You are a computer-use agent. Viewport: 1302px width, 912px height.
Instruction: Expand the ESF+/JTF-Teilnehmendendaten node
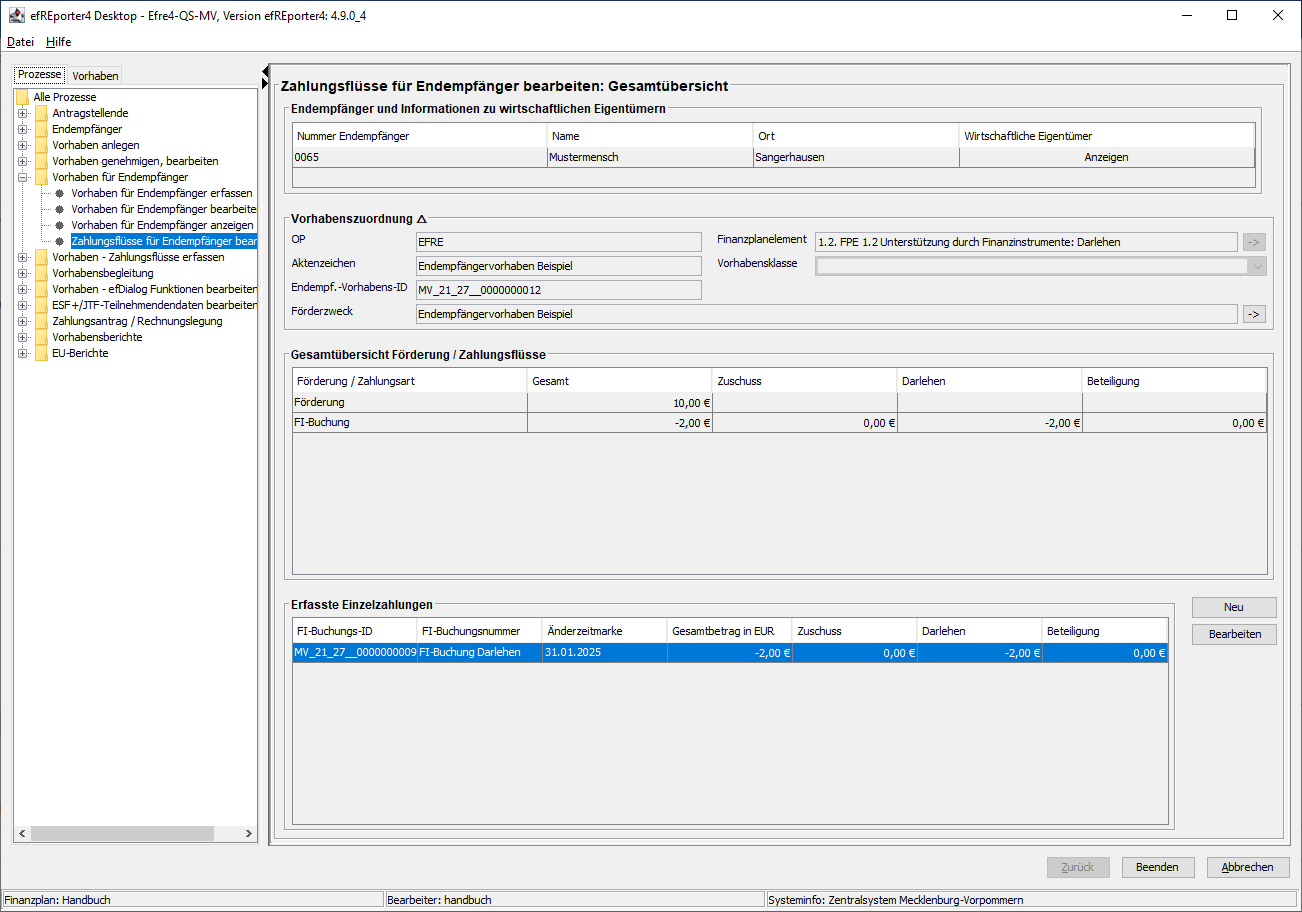[22, 305]
